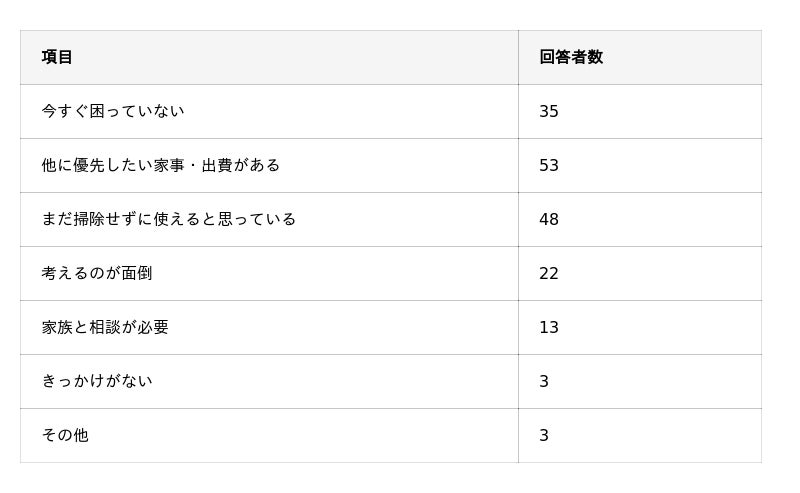Select the 今すぐ困っていない cell
Image resolution: width=800 pixels, height=493 pixels.
click(x=113, y=111)
